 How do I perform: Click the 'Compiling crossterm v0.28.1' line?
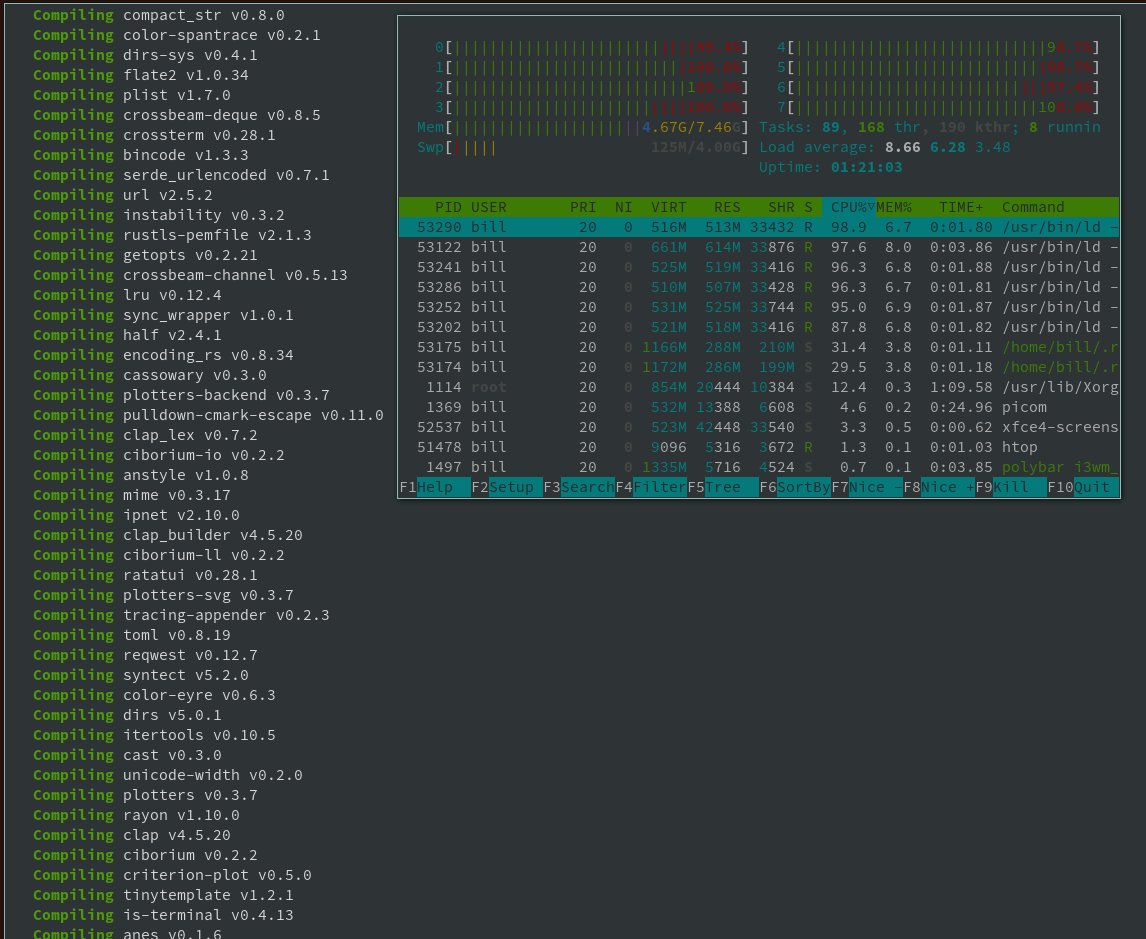pyautogui.click(x=154, y=135)
